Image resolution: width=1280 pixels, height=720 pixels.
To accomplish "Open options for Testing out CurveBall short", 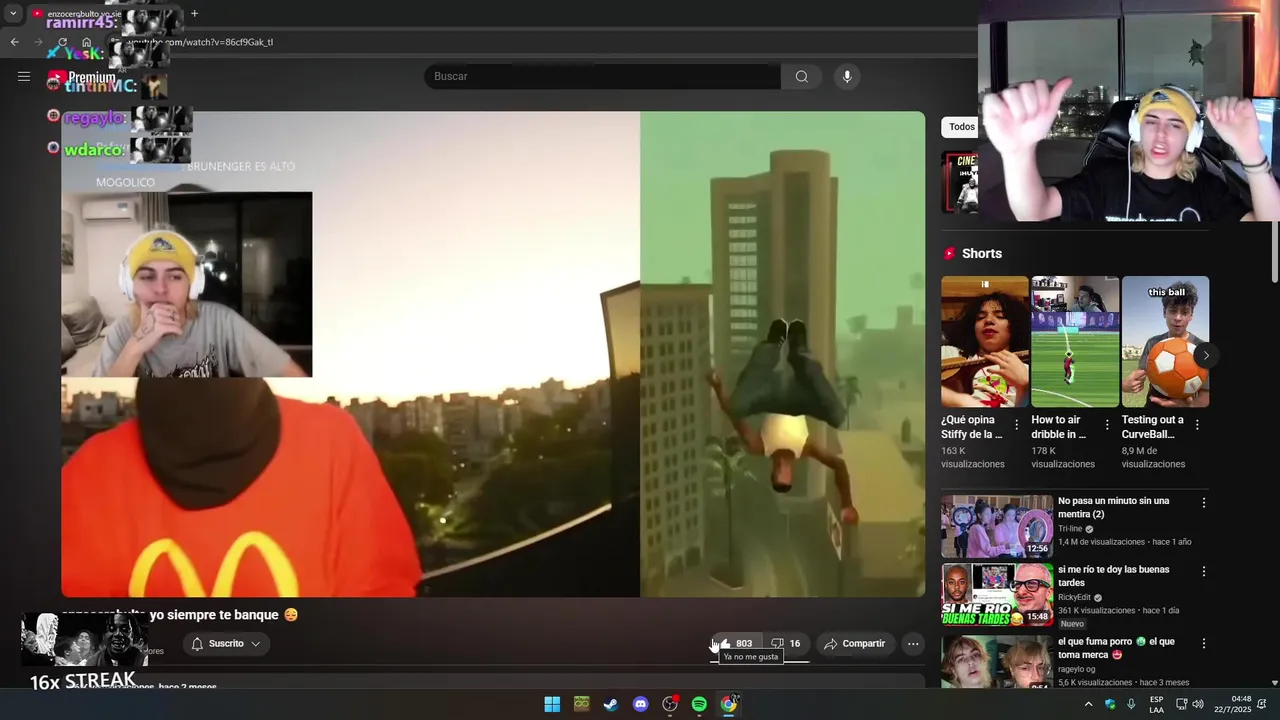I will point(1197,425).
